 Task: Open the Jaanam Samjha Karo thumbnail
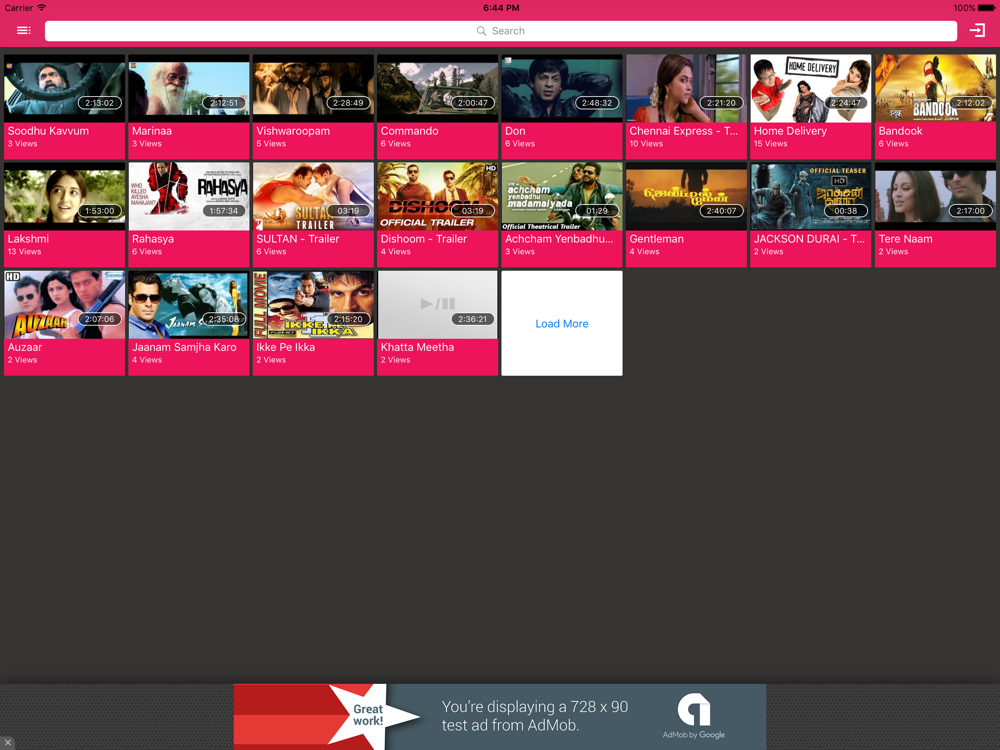[189, 305]
